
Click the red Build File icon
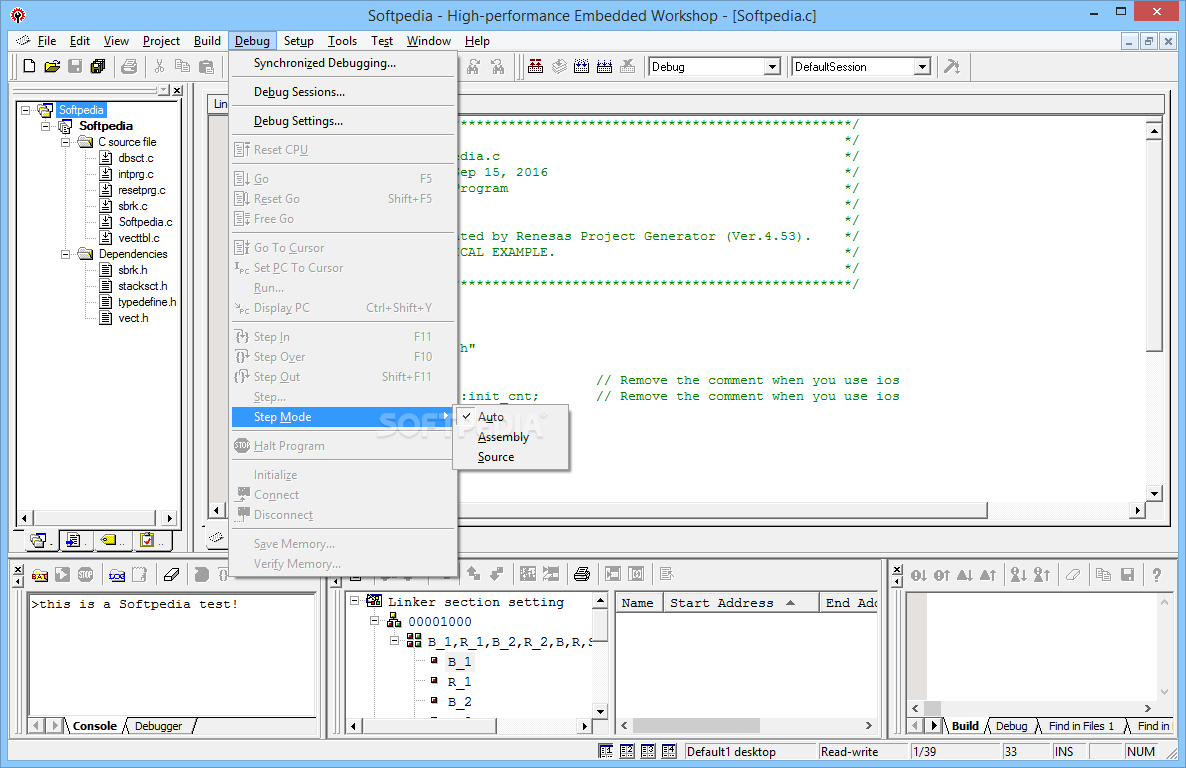536,67
